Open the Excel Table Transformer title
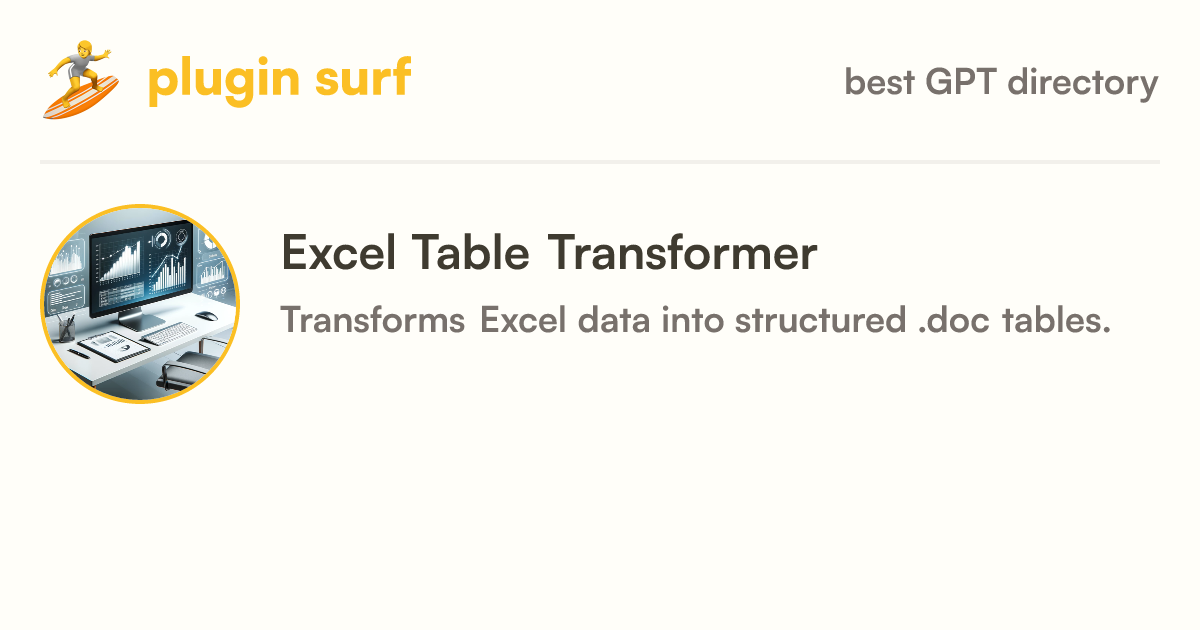Image resolution: width=1200 pixels, height=630 pixels. tap(549, 253)
